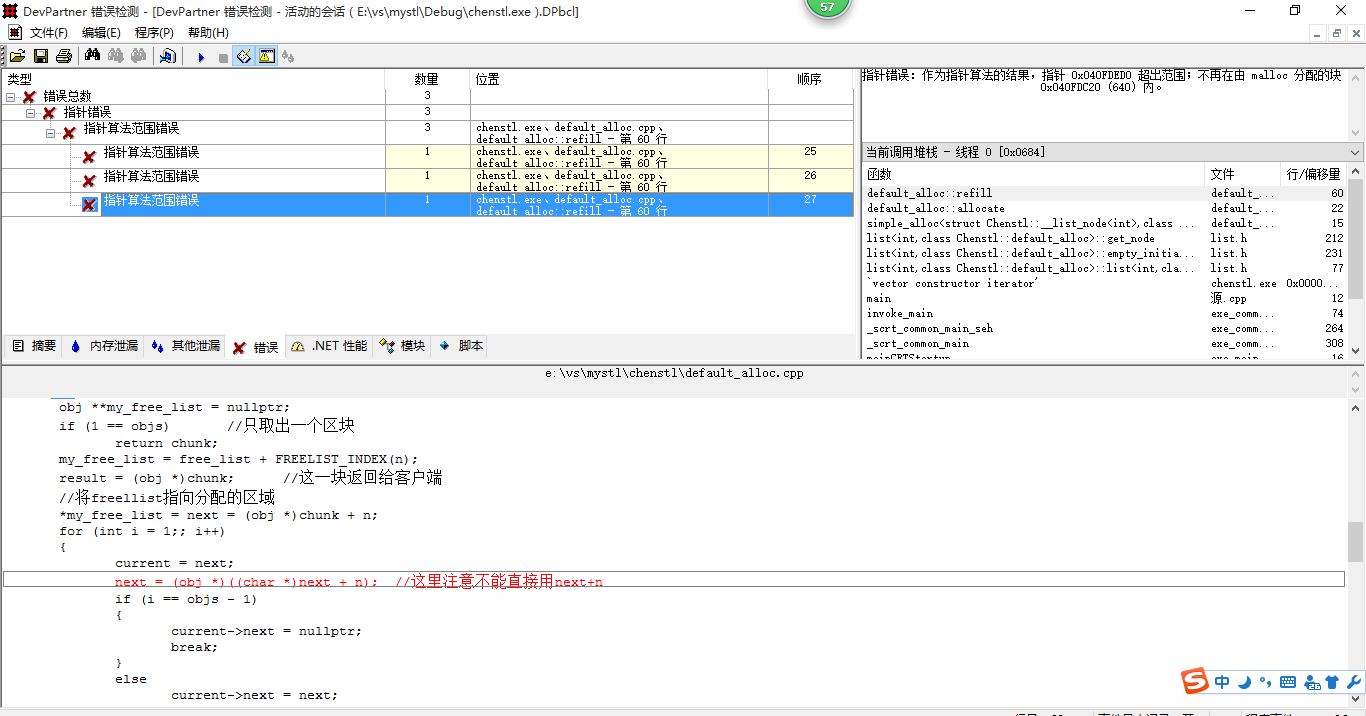Click the source line 'current = next;'
Screen dimensions: 1366x716
(x=174, y=563)
